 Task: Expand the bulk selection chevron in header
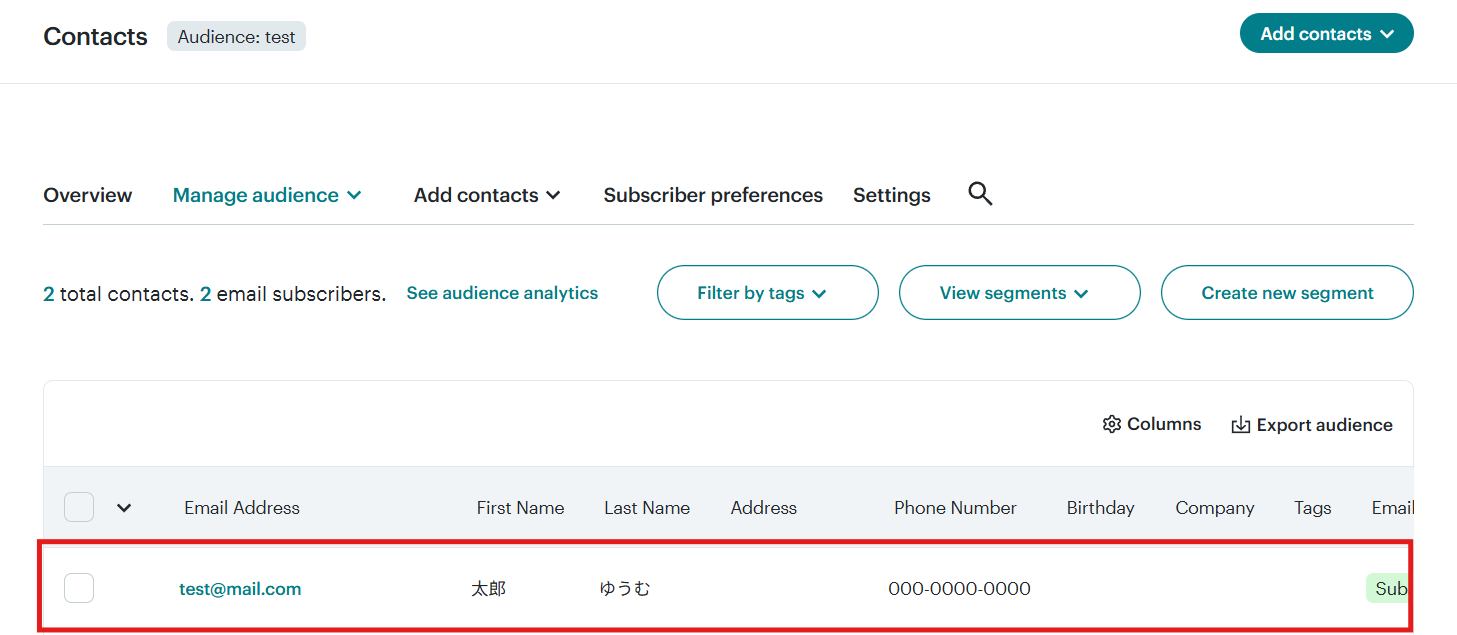124,507
